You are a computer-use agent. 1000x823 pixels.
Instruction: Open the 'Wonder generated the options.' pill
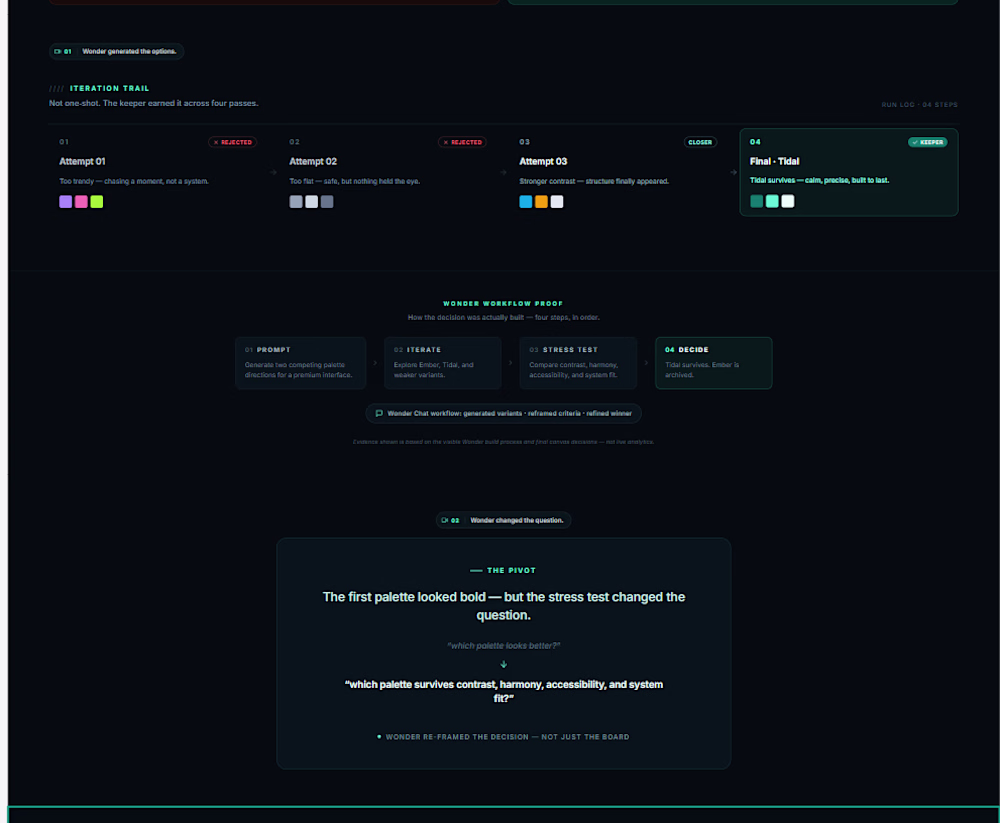coord(117,51)
